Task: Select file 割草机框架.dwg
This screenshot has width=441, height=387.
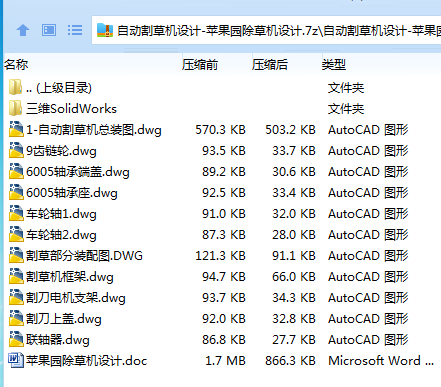Action: coord(70,277)
